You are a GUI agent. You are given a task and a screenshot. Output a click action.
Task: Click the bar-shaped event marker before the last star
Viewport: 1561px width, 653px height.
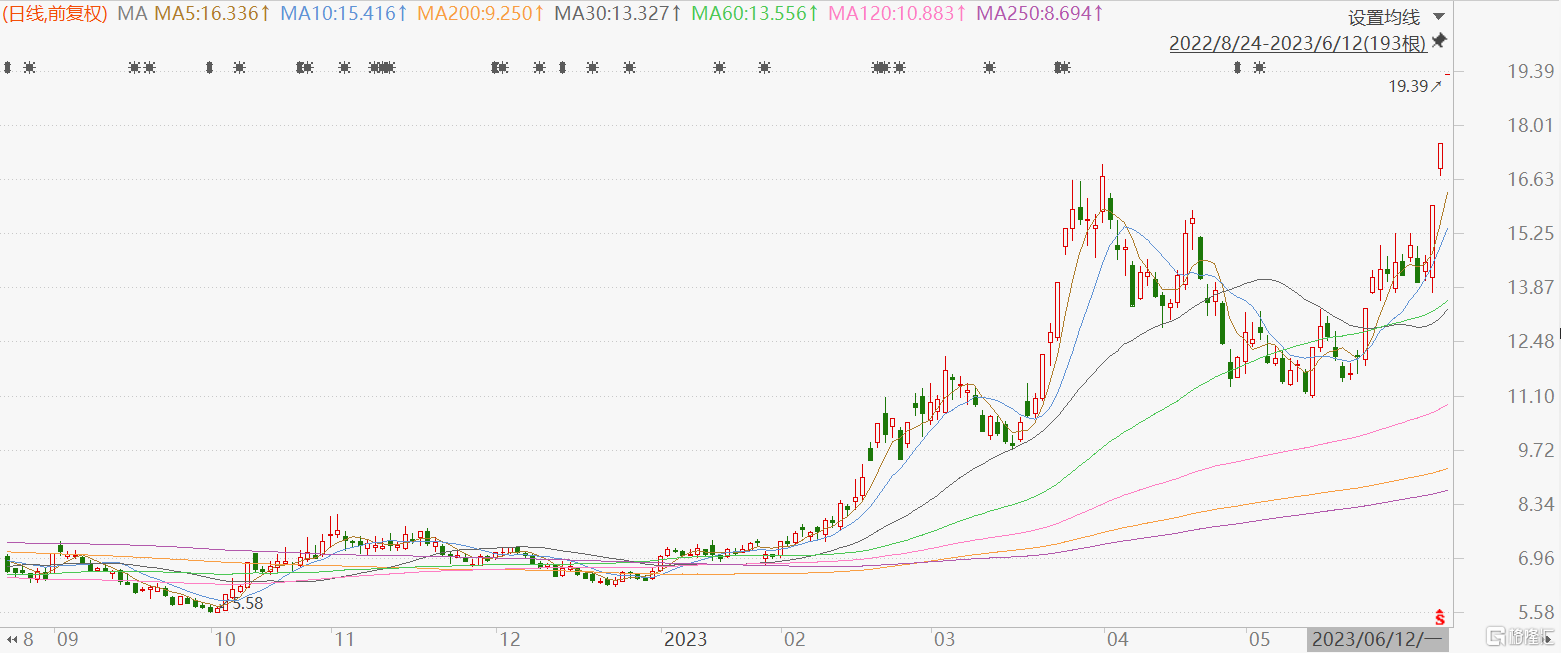pos(1237,68)
